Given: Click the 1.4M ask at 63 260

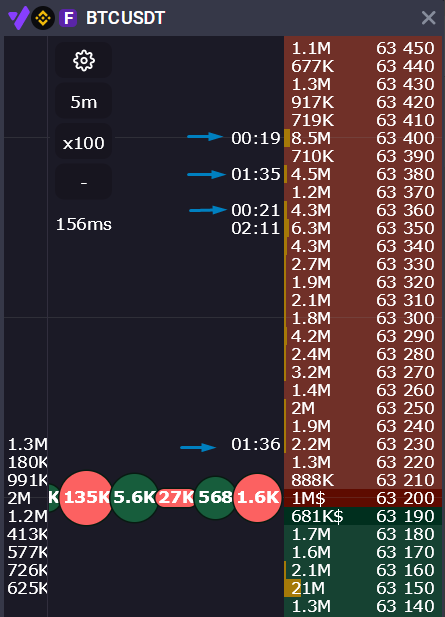Looking at the screenshot, I should (363, 390).
